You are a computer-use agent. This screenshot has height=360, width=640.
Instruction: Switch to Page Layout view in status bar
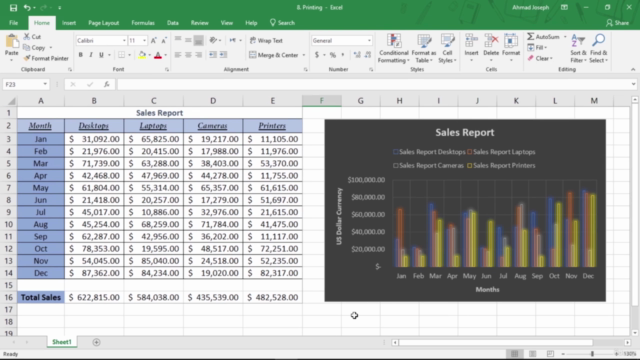point(533,353)
